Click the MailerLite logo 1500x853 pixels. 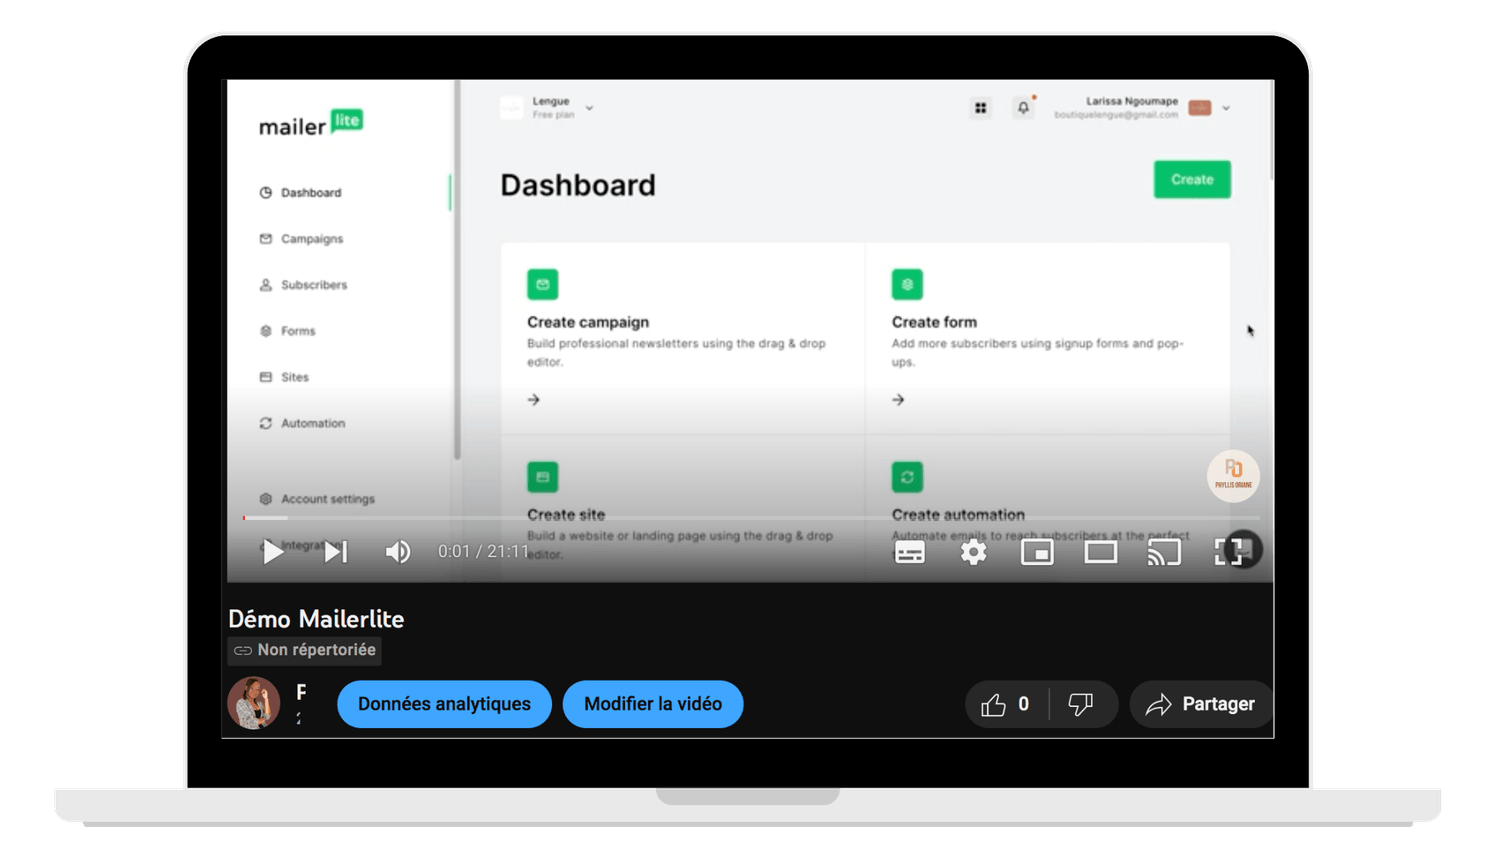(x=311, y=123)
